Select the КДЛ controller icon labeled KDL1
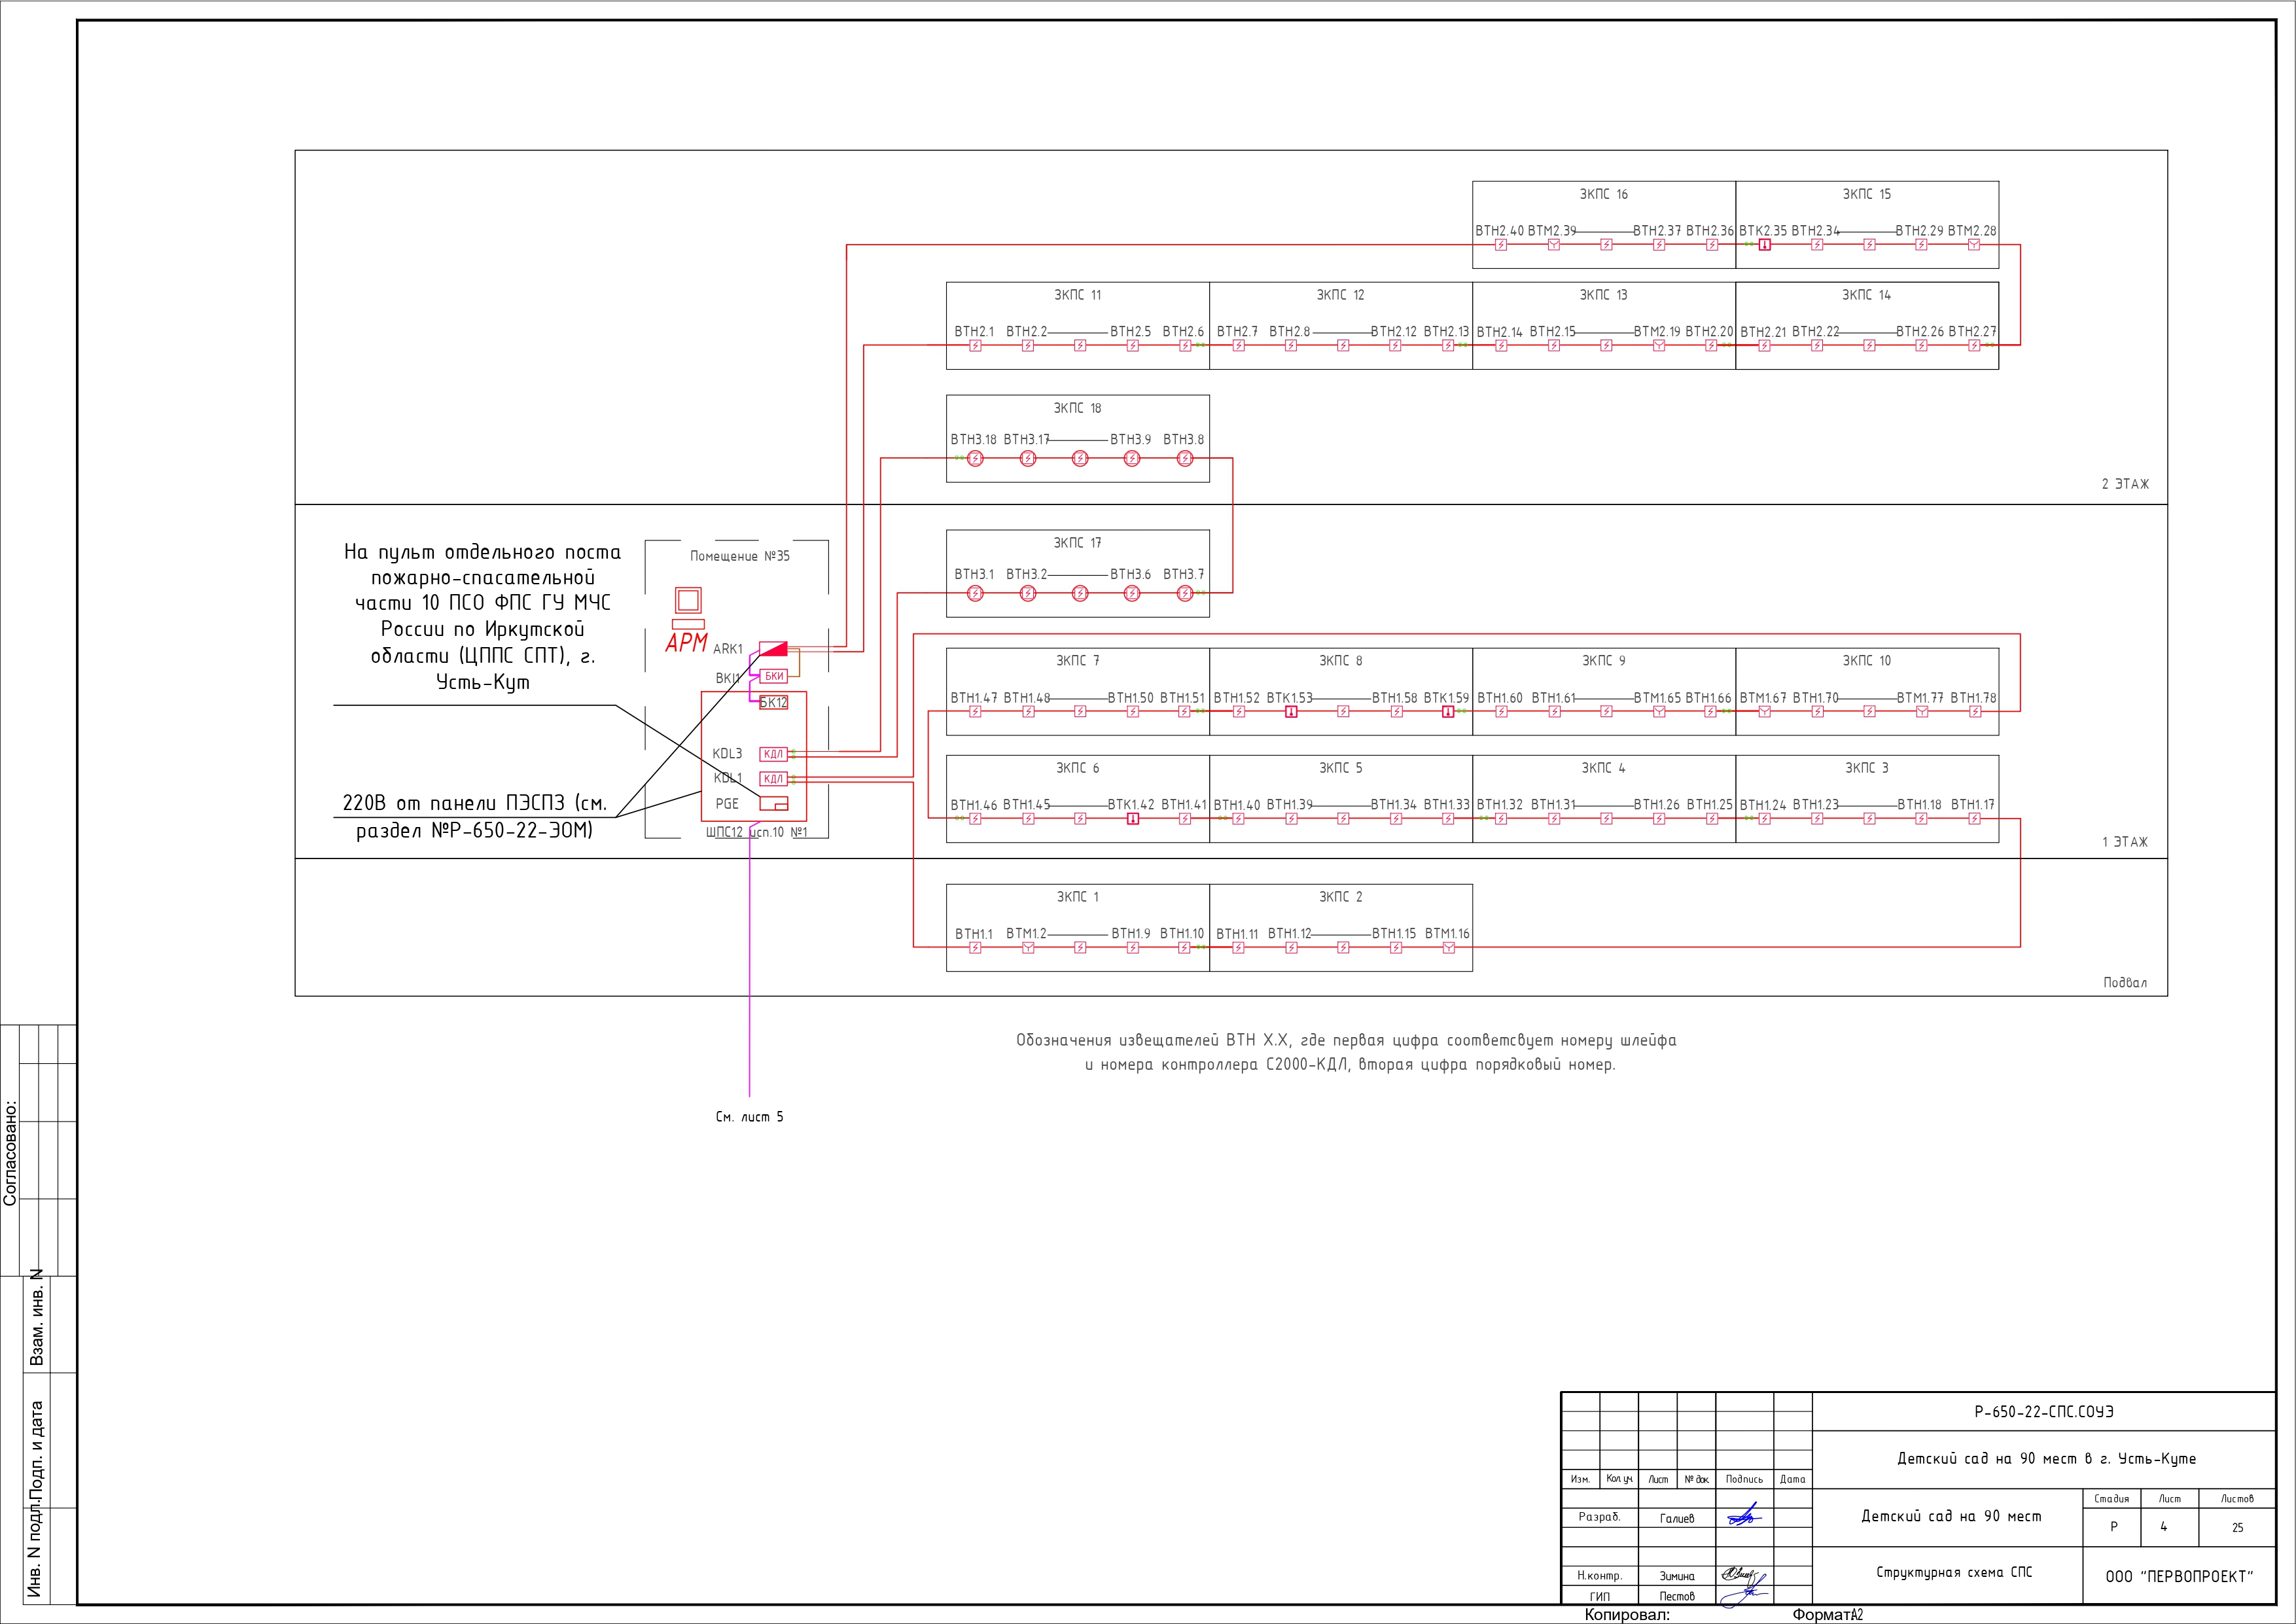2296x1624 pixels. 774,779
